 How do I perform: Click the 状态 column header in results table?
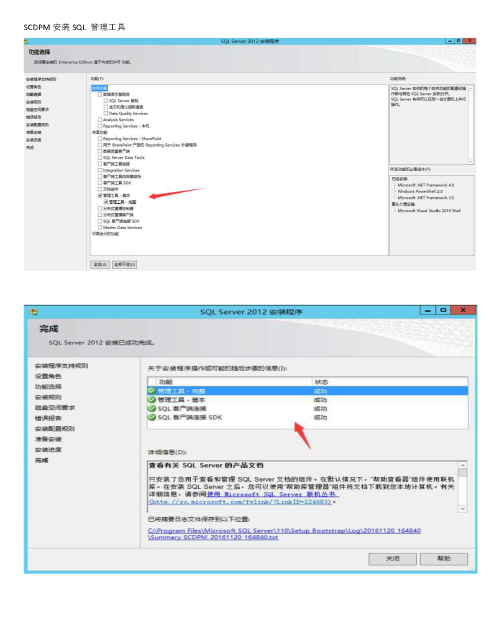coord(390,382)
